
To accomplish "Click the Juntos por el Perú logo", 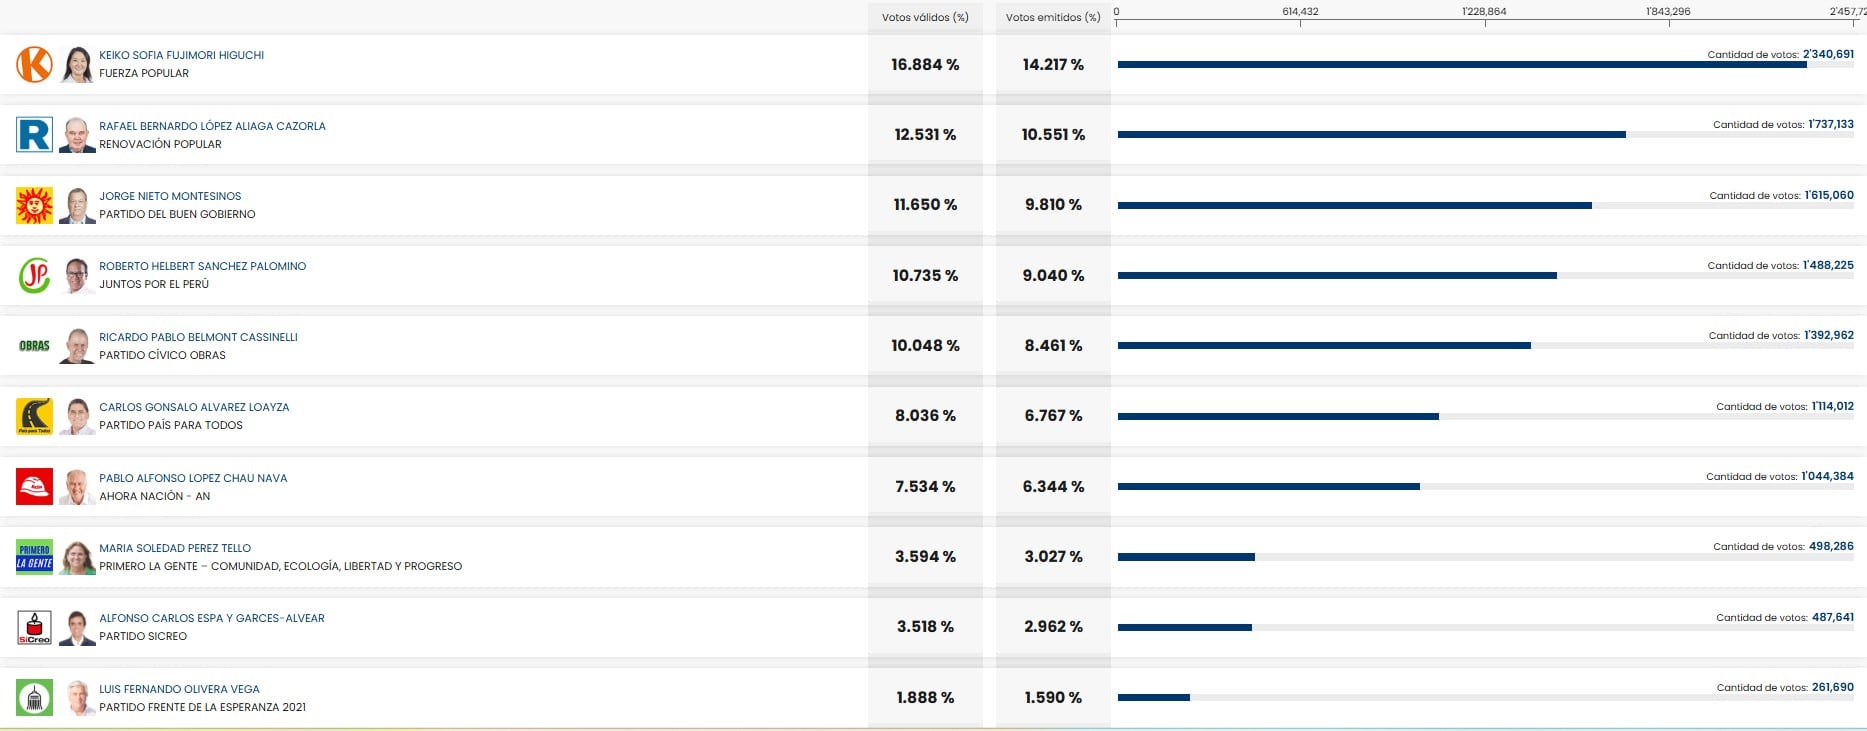I will click(35, 275).
